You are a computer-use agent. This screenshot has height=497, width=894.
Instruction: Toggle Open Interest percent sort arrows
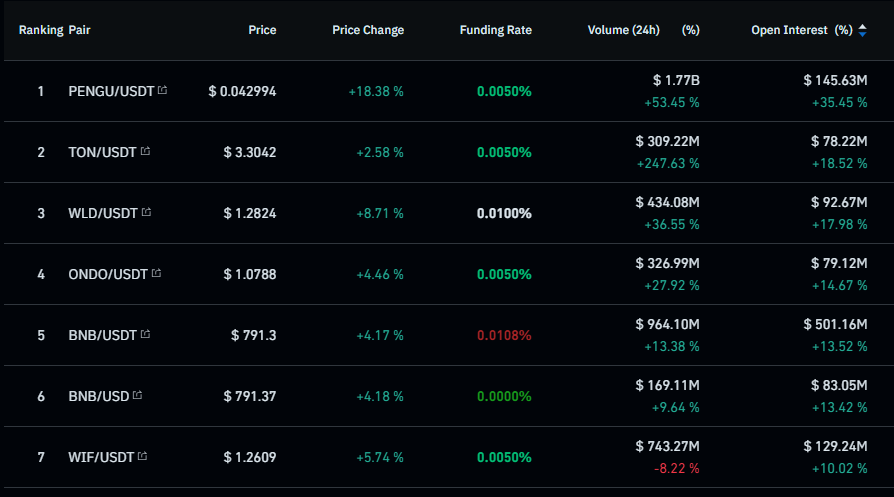(x=862, y=30)
